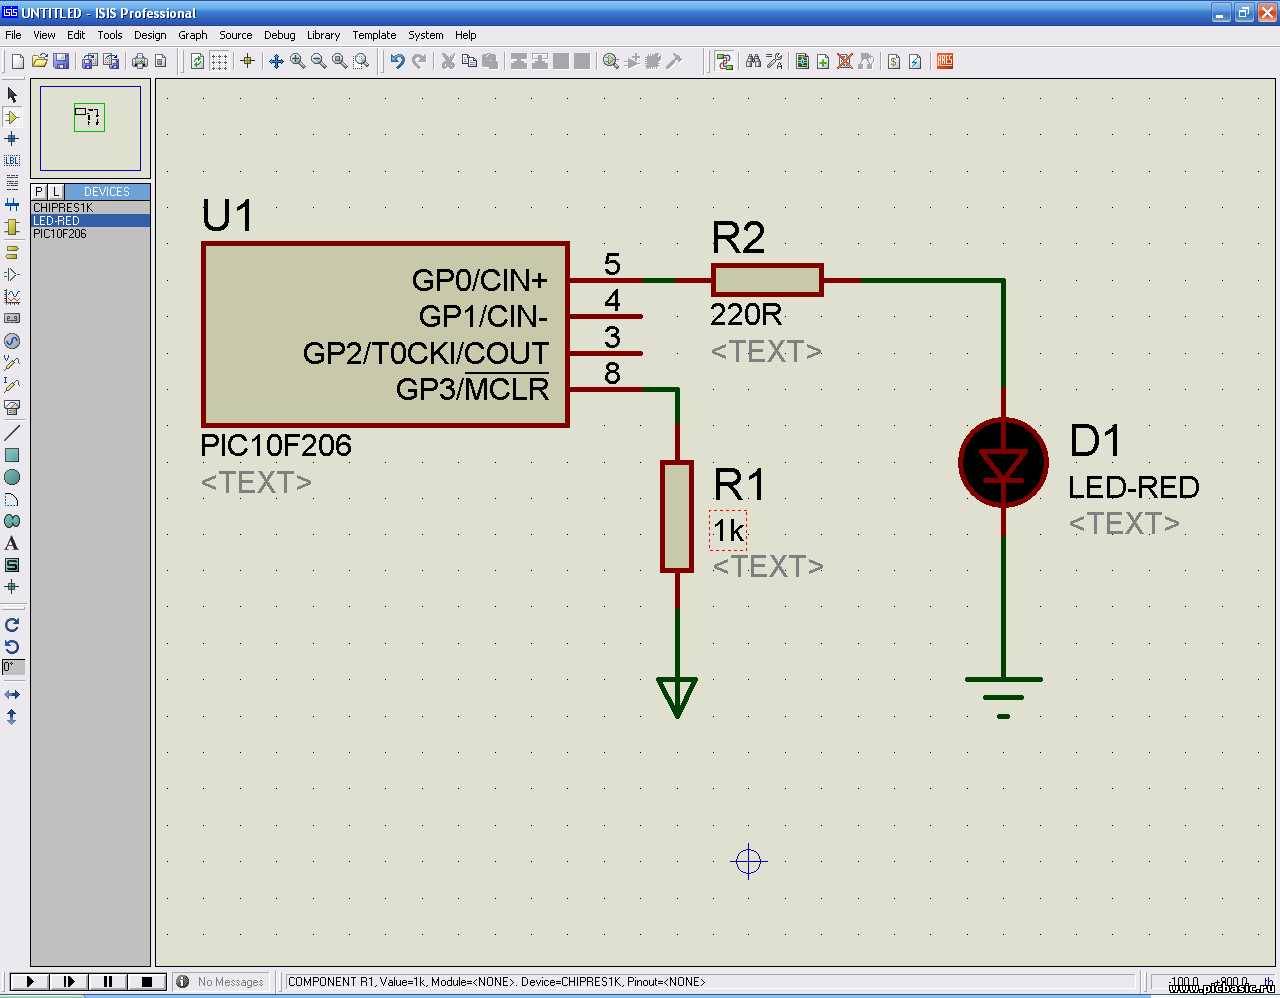
Task: Select the Graph mode tool
Action: [12, 296]
